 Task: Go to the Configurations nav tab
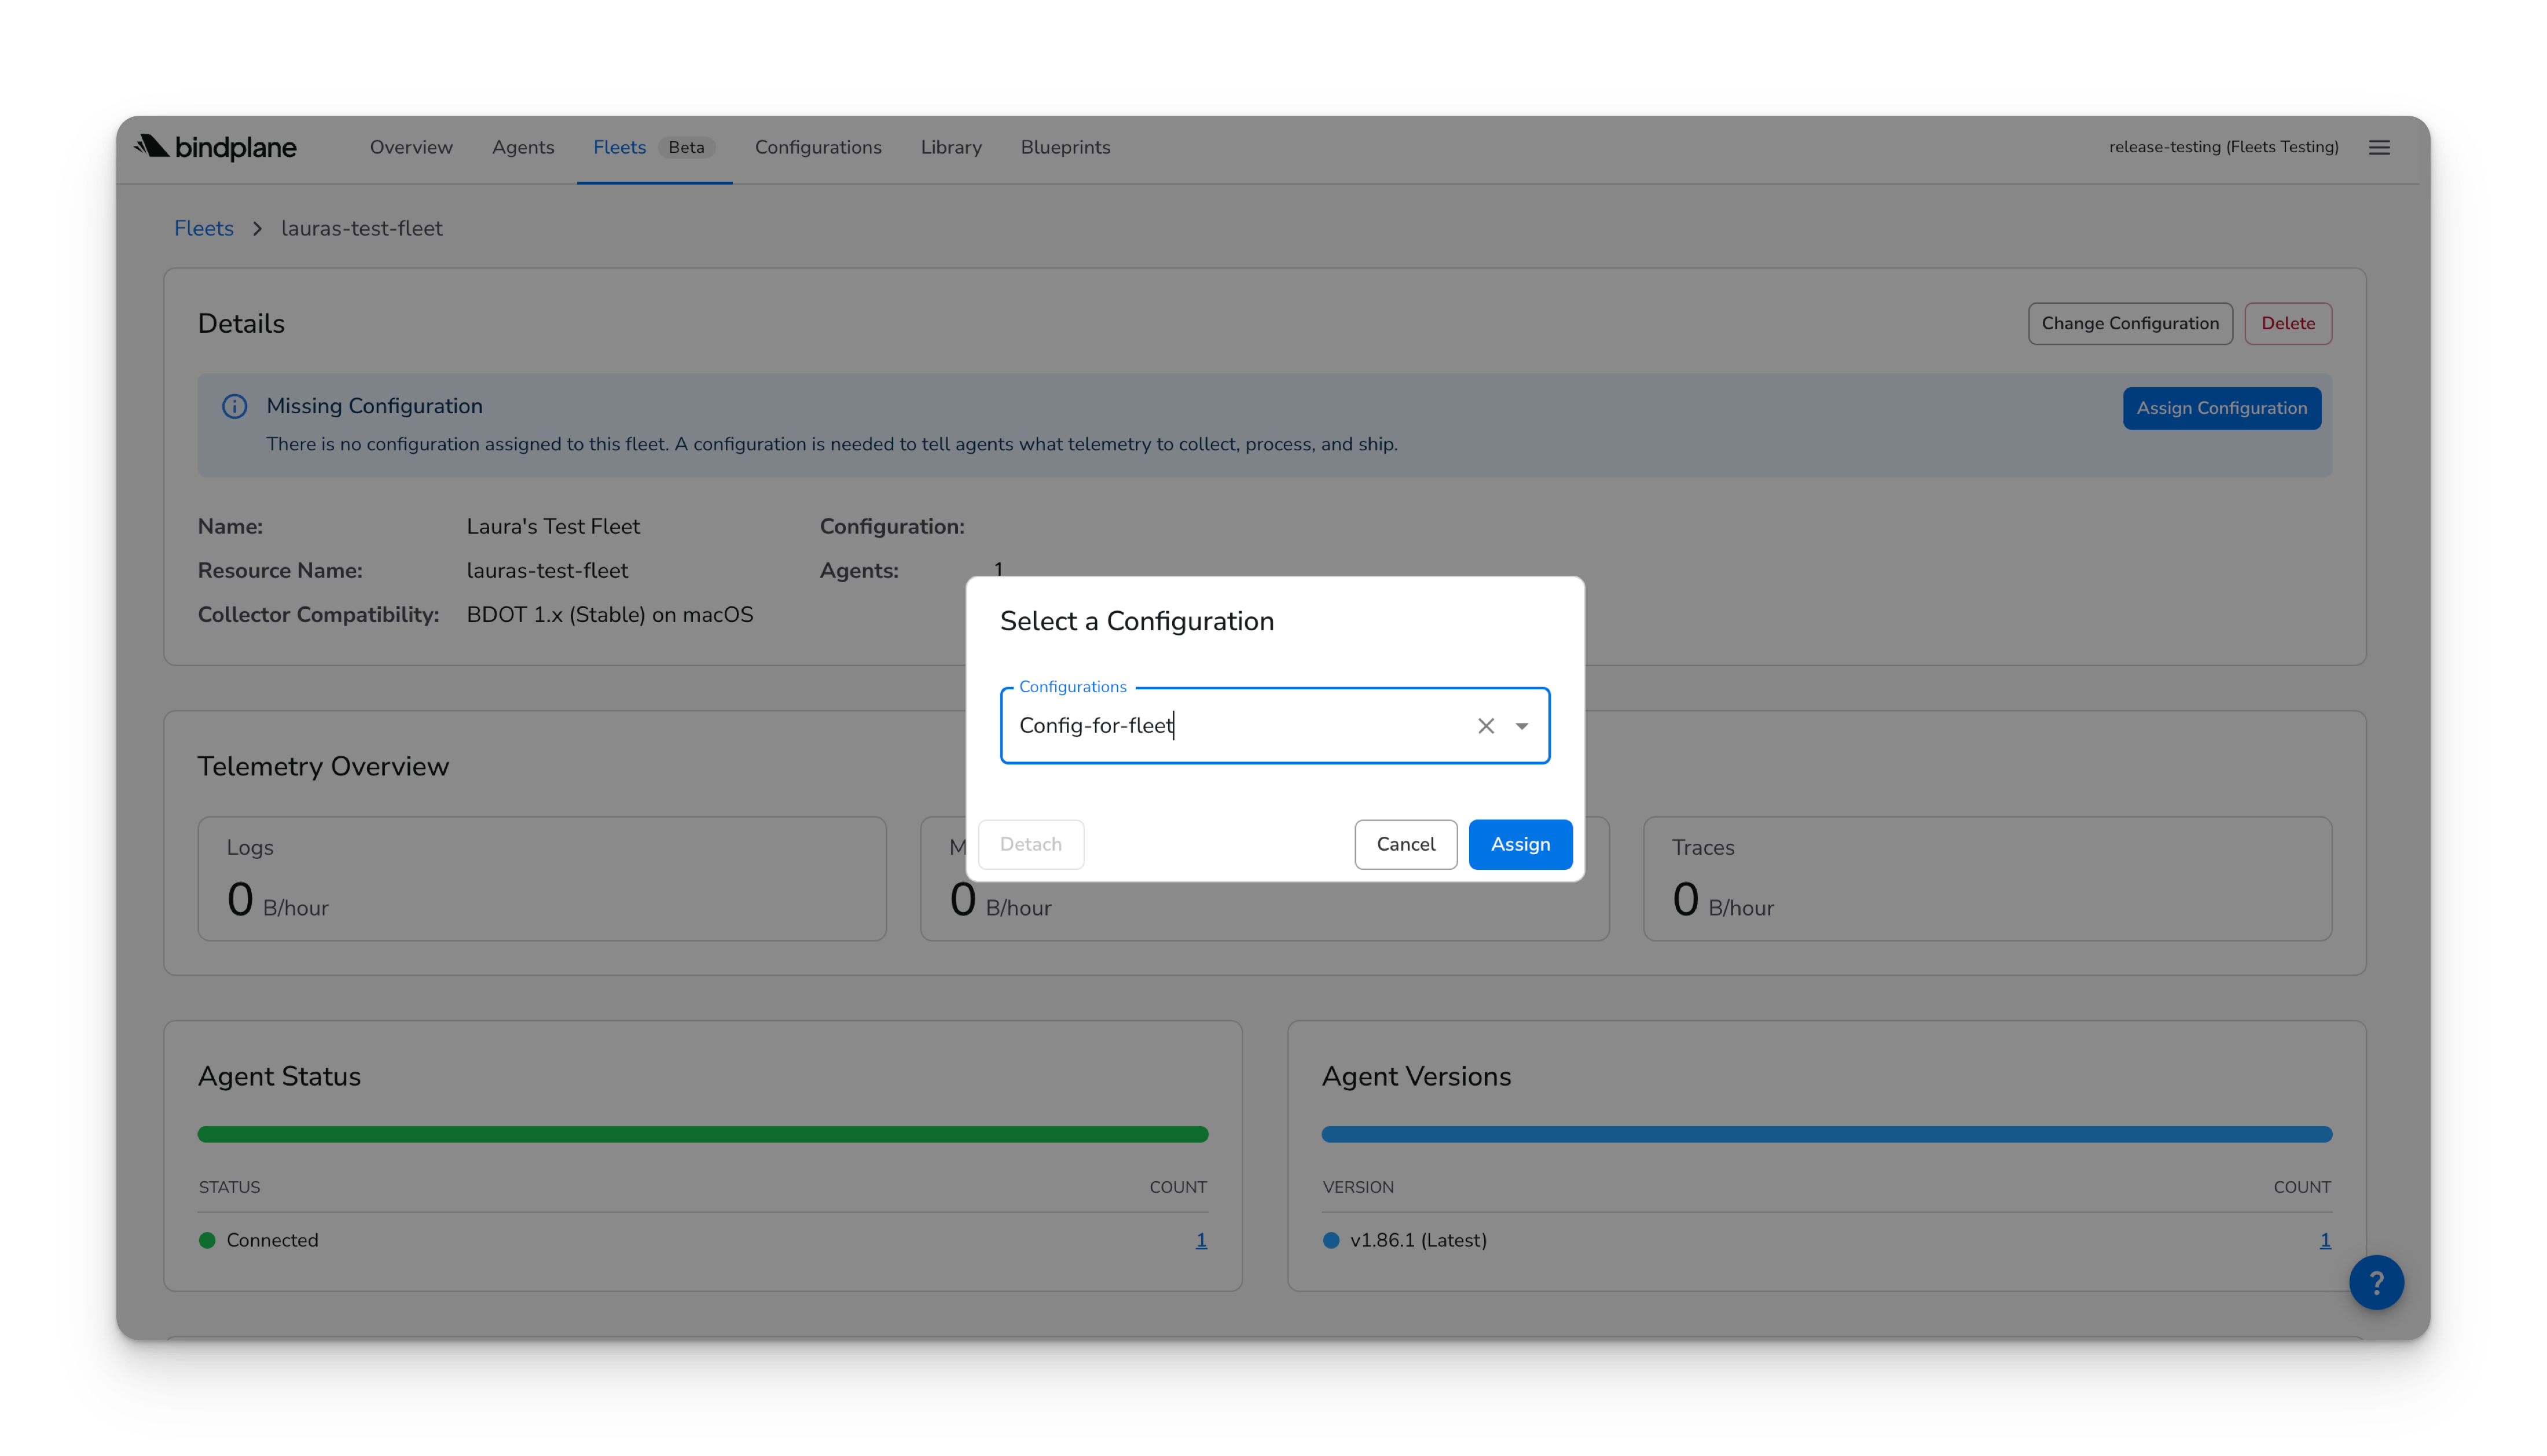point(817,147)
